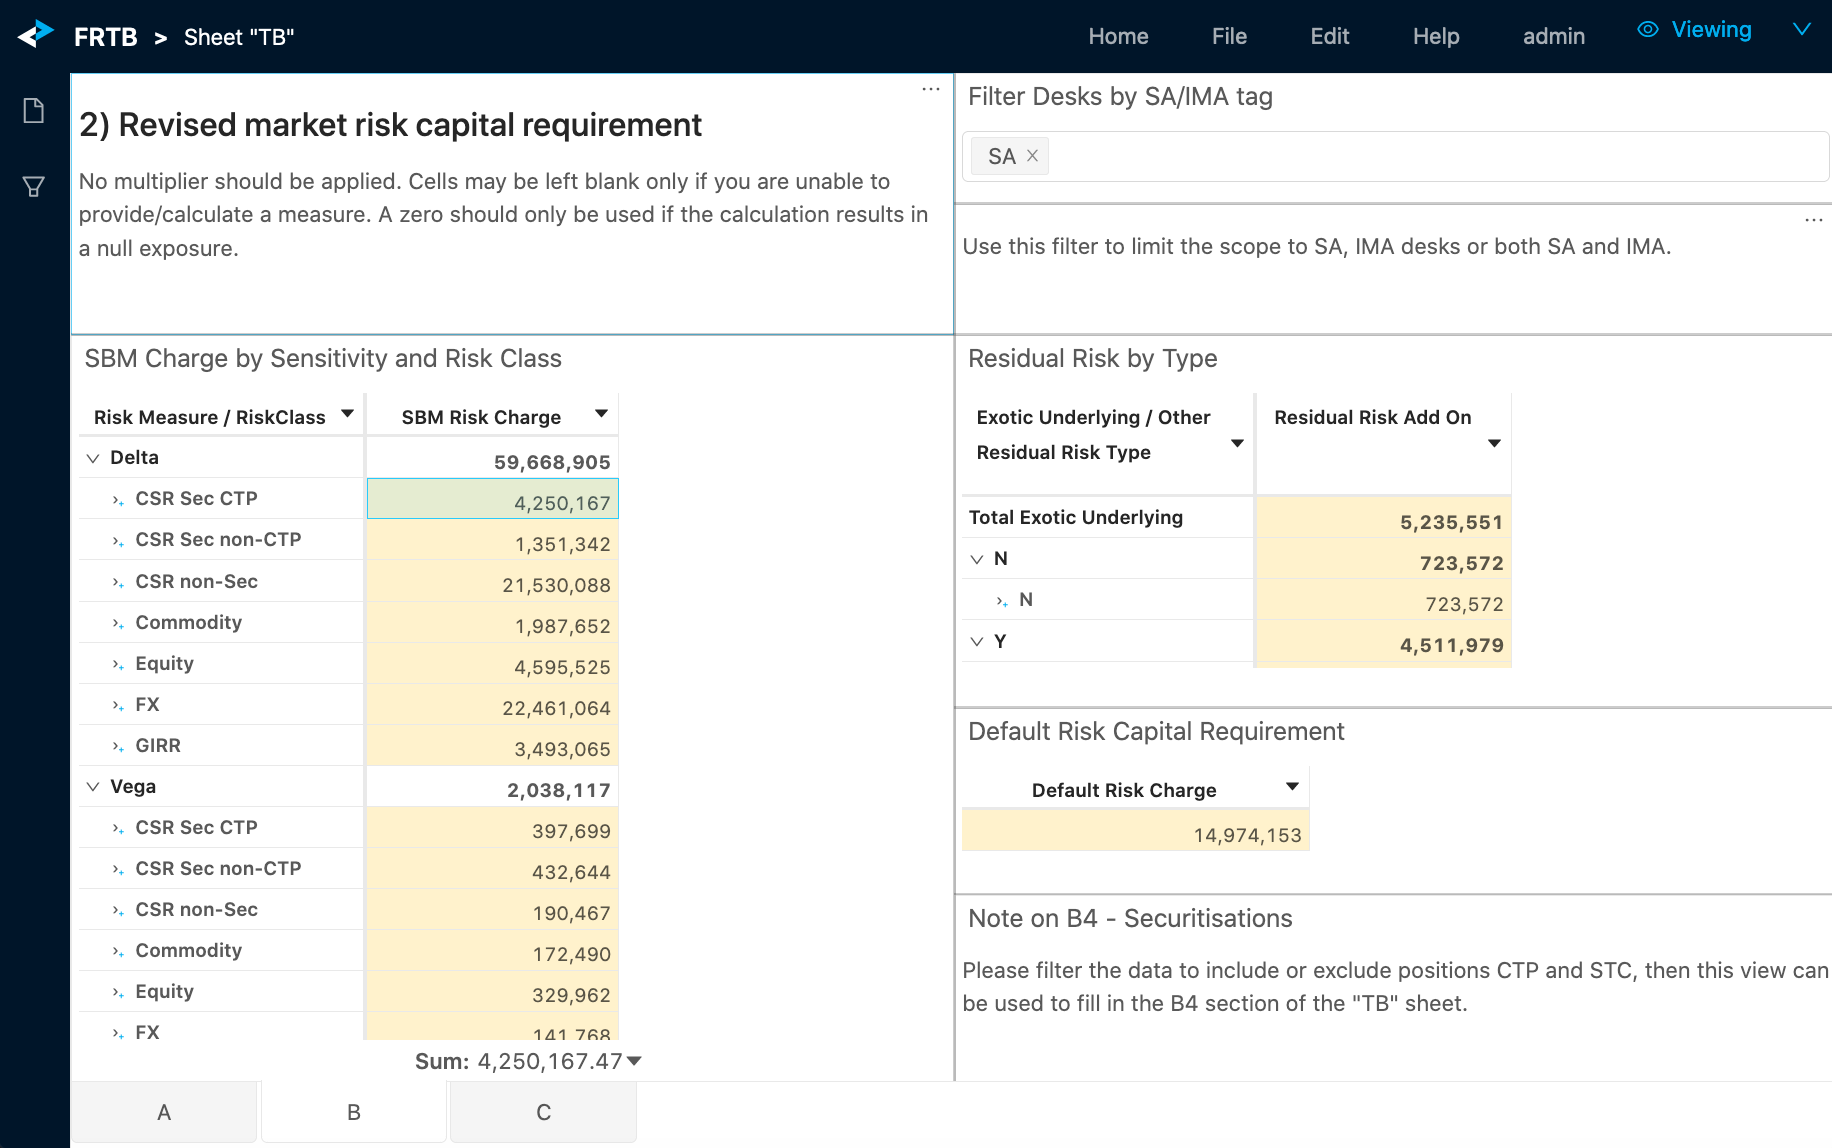The image size is (1832, 1148).
Task: Open the Edit menu
Action: 1330,36
